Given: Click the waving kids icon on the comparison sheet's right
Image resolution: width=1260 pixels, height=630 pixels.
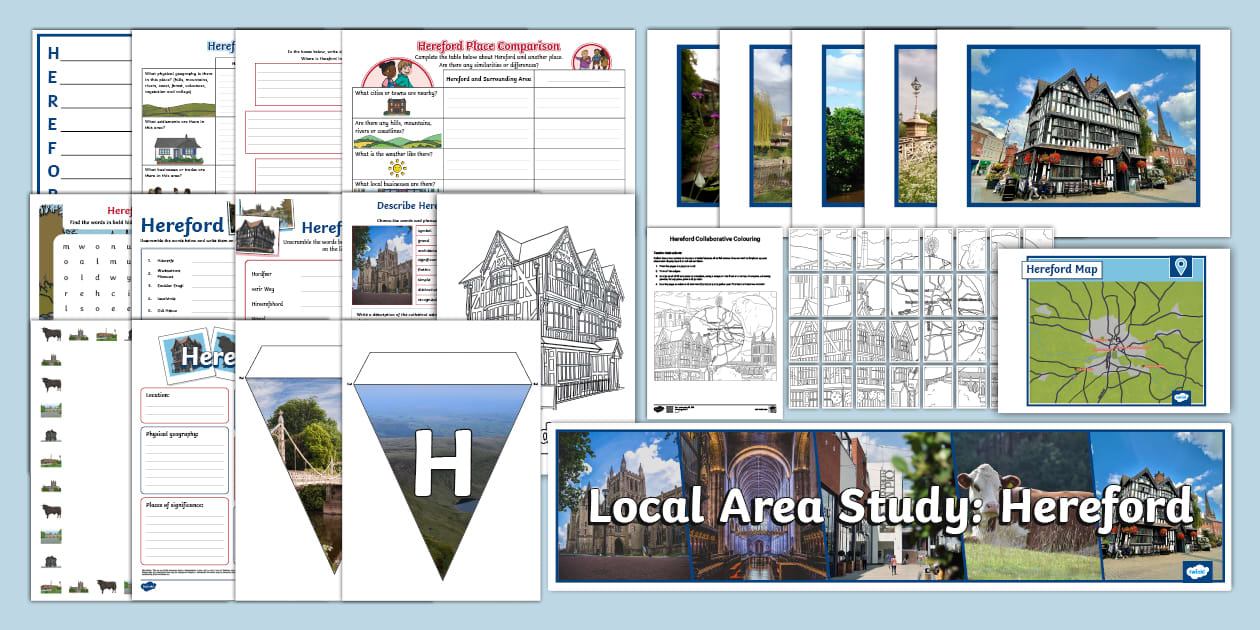Looking at the screenshot, I should coord(590,60).
